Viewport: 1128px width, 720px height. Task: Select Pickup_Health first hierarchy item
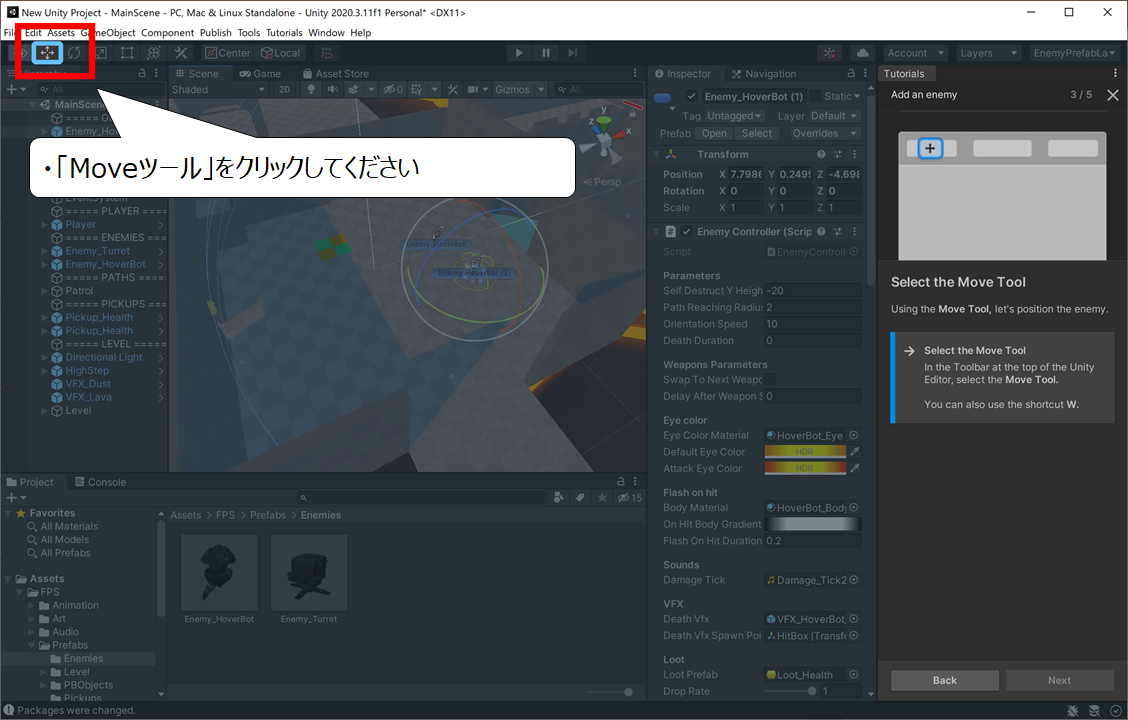[99, 317]
